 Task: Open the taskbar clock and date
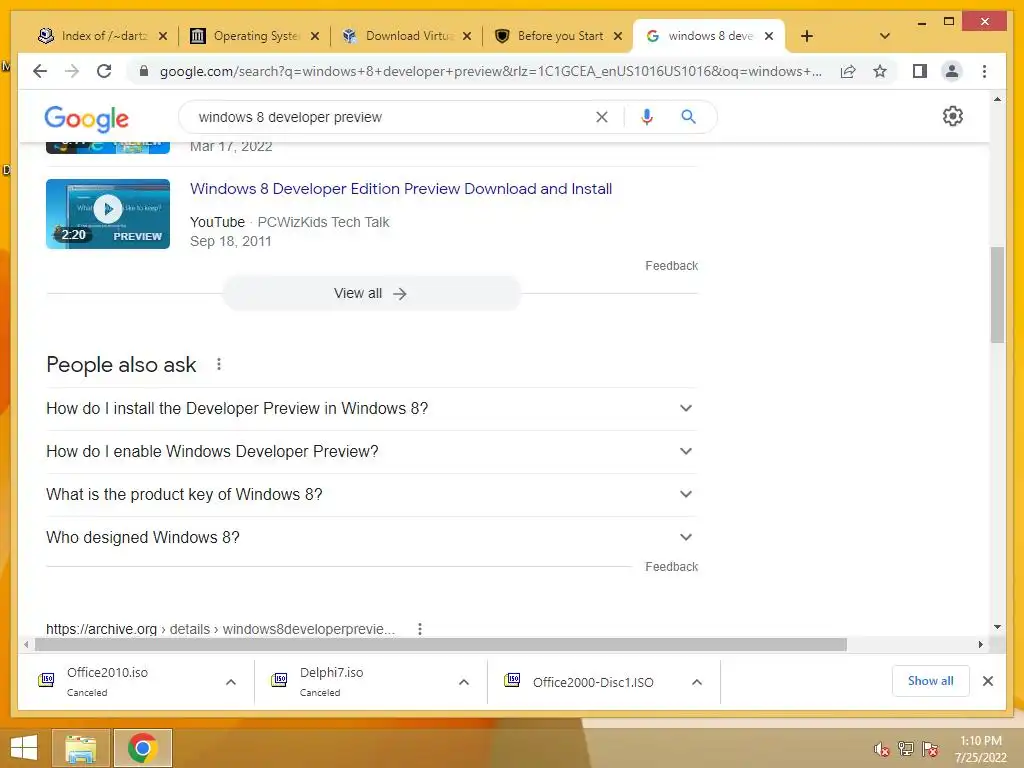point(980,749)
